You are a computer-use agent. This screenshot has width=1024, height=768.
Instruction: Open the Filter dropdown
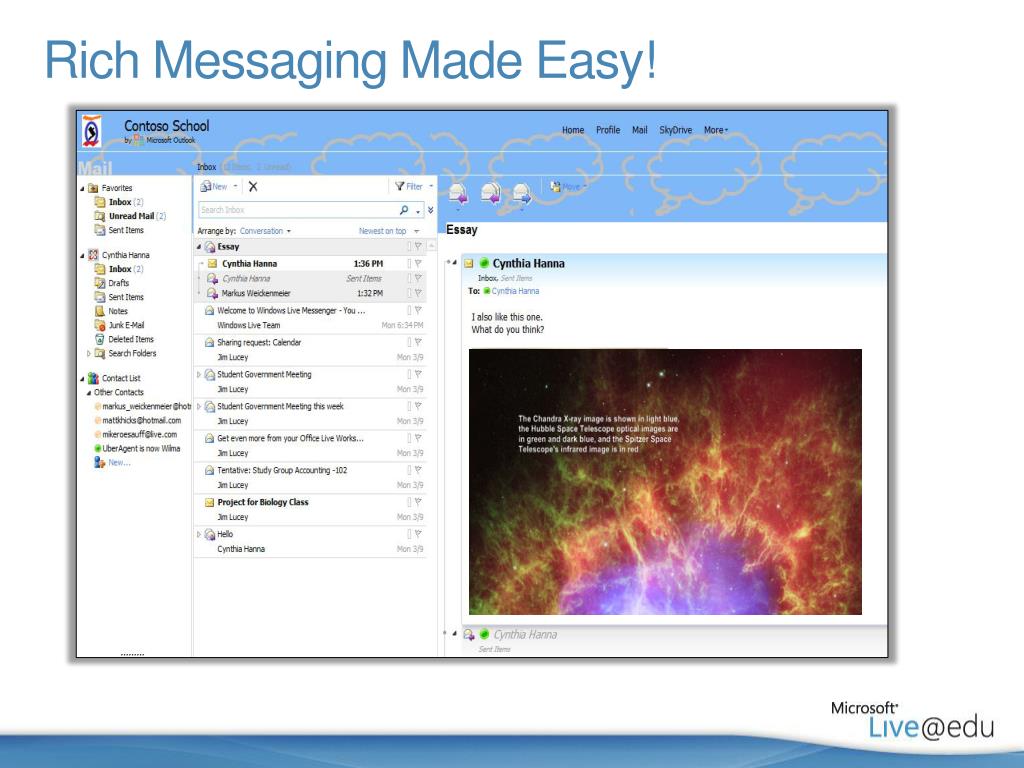431,187
